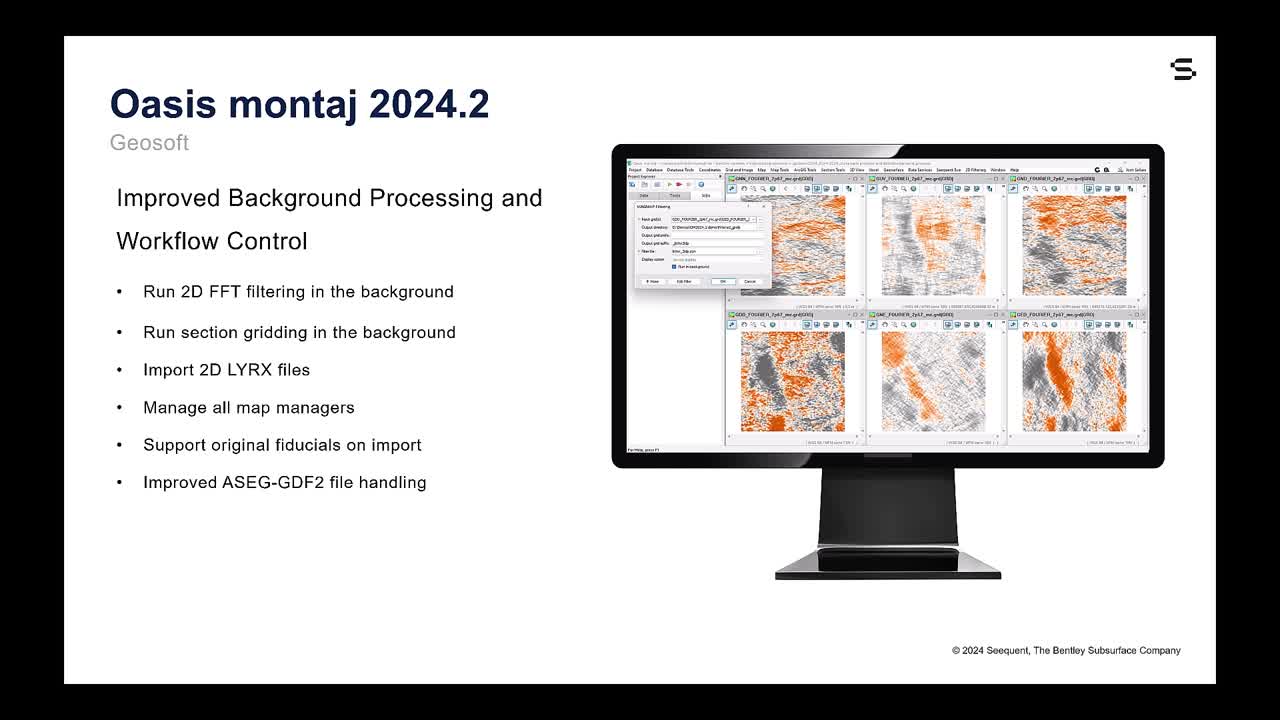Click the green globe icon in GED_FOURIER window
Viewport: 1280px width, 720px height.
point(1054,325)
